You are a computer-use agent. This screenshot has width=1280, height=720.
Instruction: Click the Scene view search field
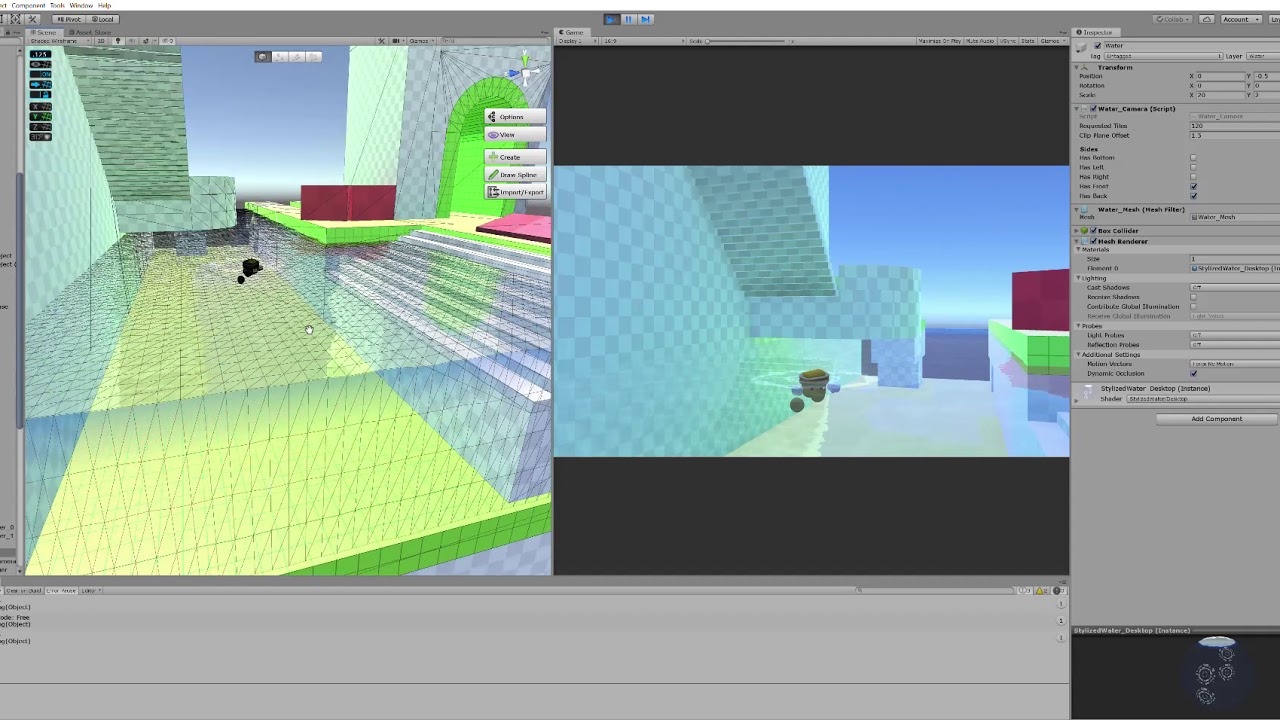point(494,41)
